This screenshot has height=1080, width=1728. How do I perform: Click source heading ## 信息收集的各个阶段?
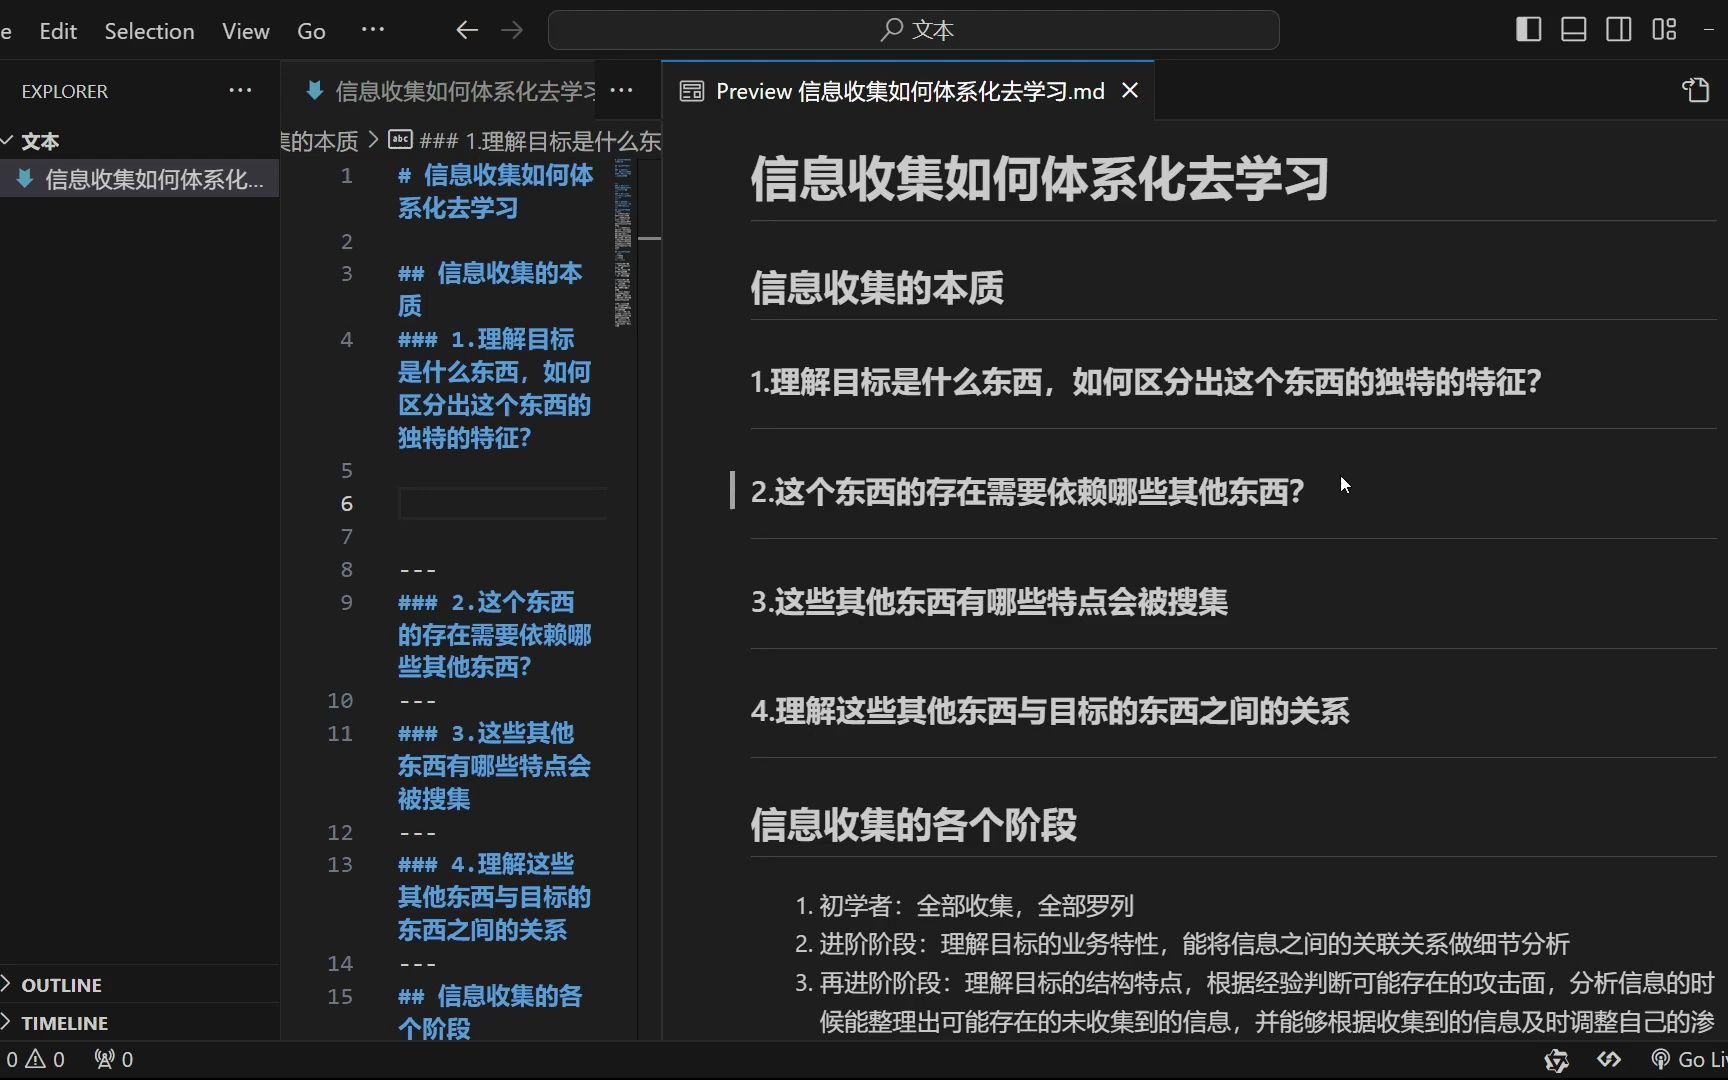tap(490, 1011)
